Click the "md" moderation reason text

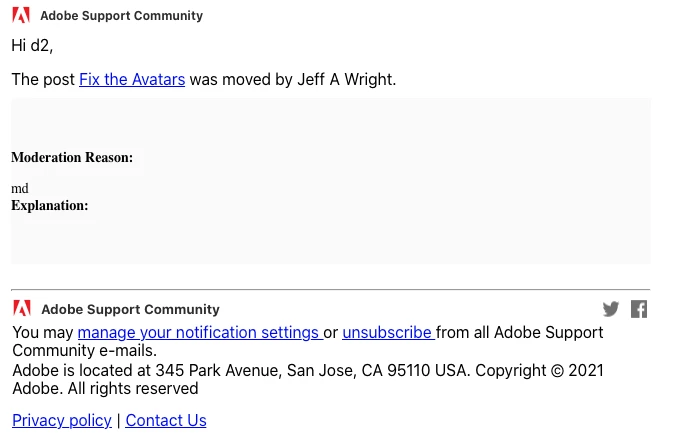[x=20, y=188]
